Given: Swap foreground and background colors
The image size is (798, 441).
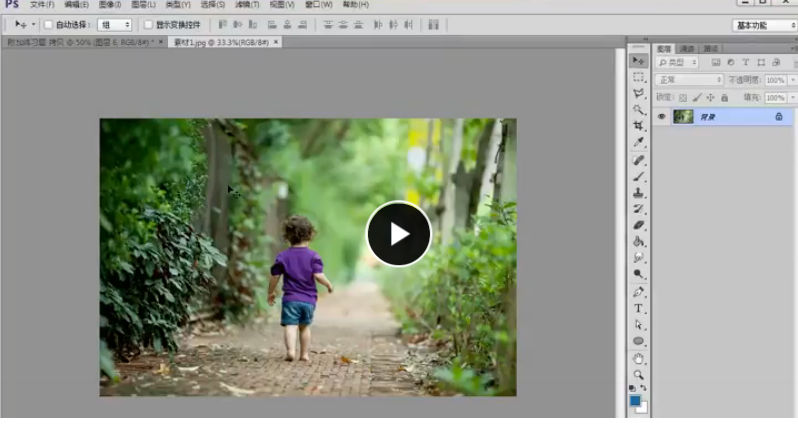Looking at the screenshot, I should point(644,388).
